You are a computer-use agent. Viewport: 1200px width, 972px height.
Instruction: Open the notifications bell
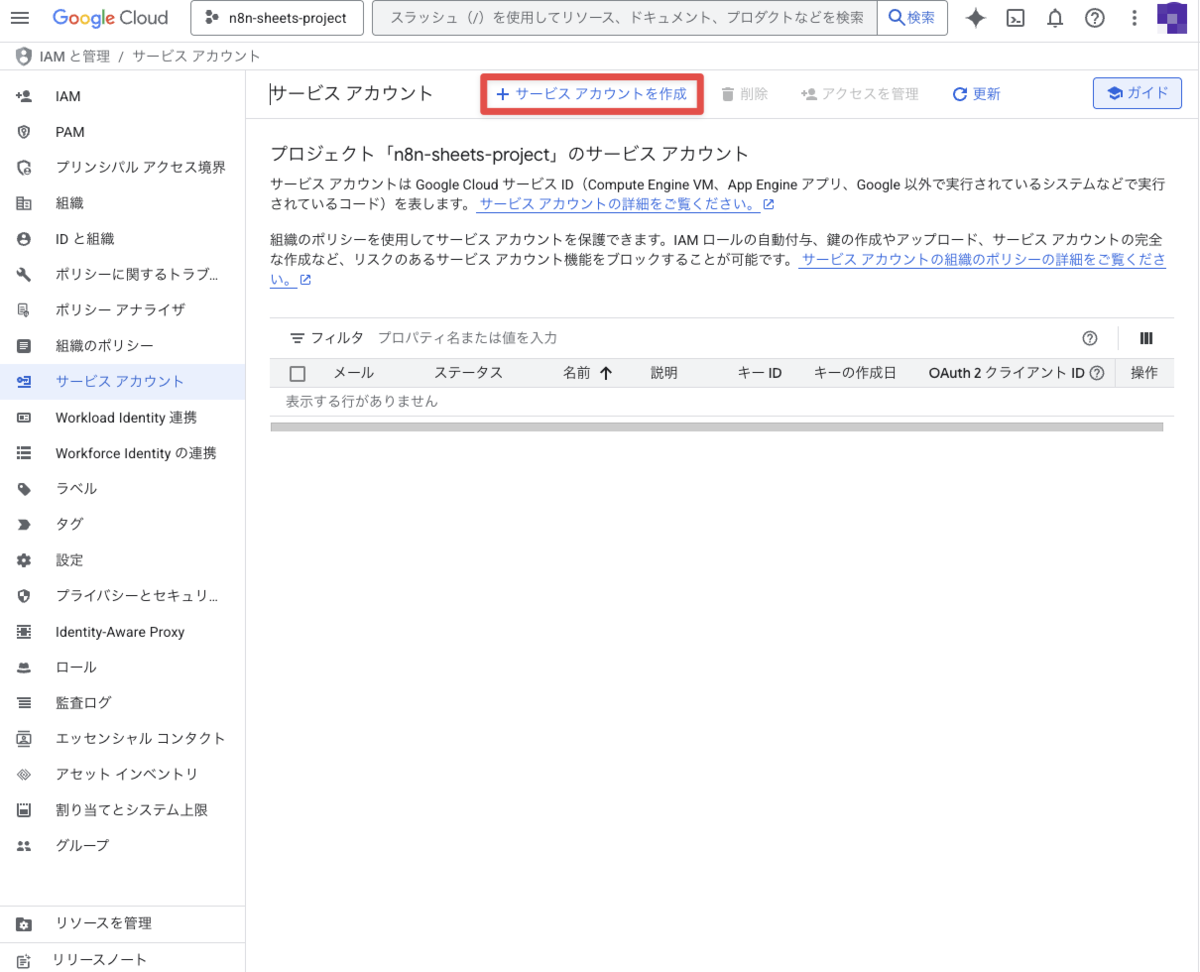pyautogui.click(x=1055, y=18)
